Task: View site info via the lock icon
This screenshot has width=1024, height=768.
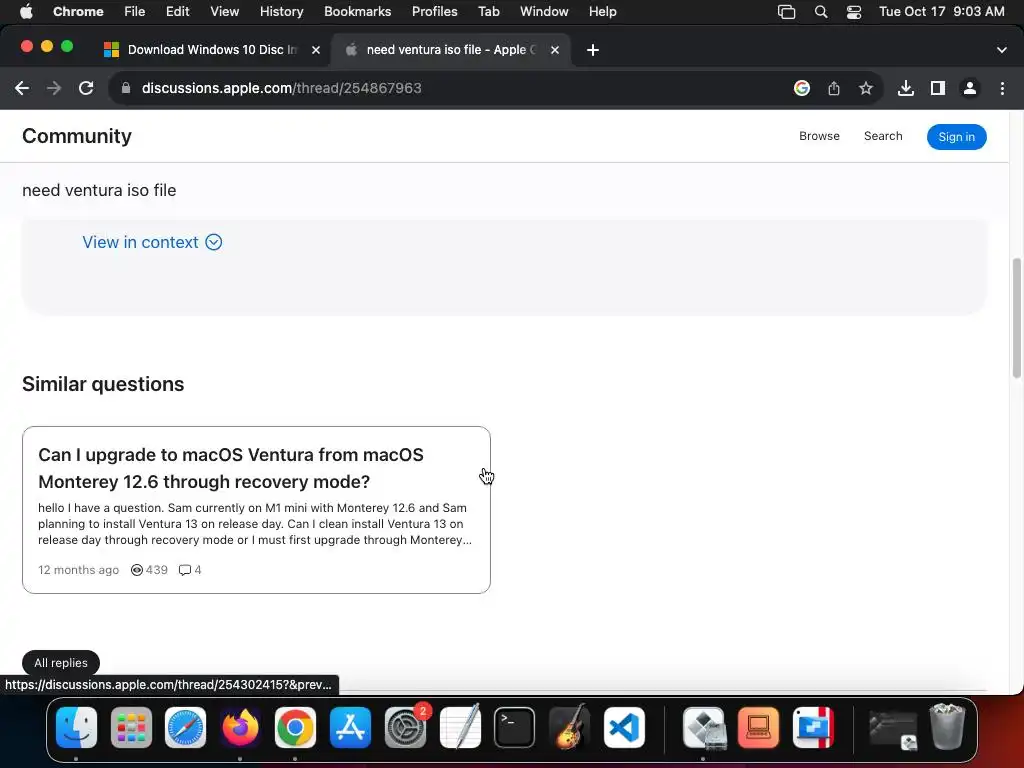Action: [x=126, y=88]
